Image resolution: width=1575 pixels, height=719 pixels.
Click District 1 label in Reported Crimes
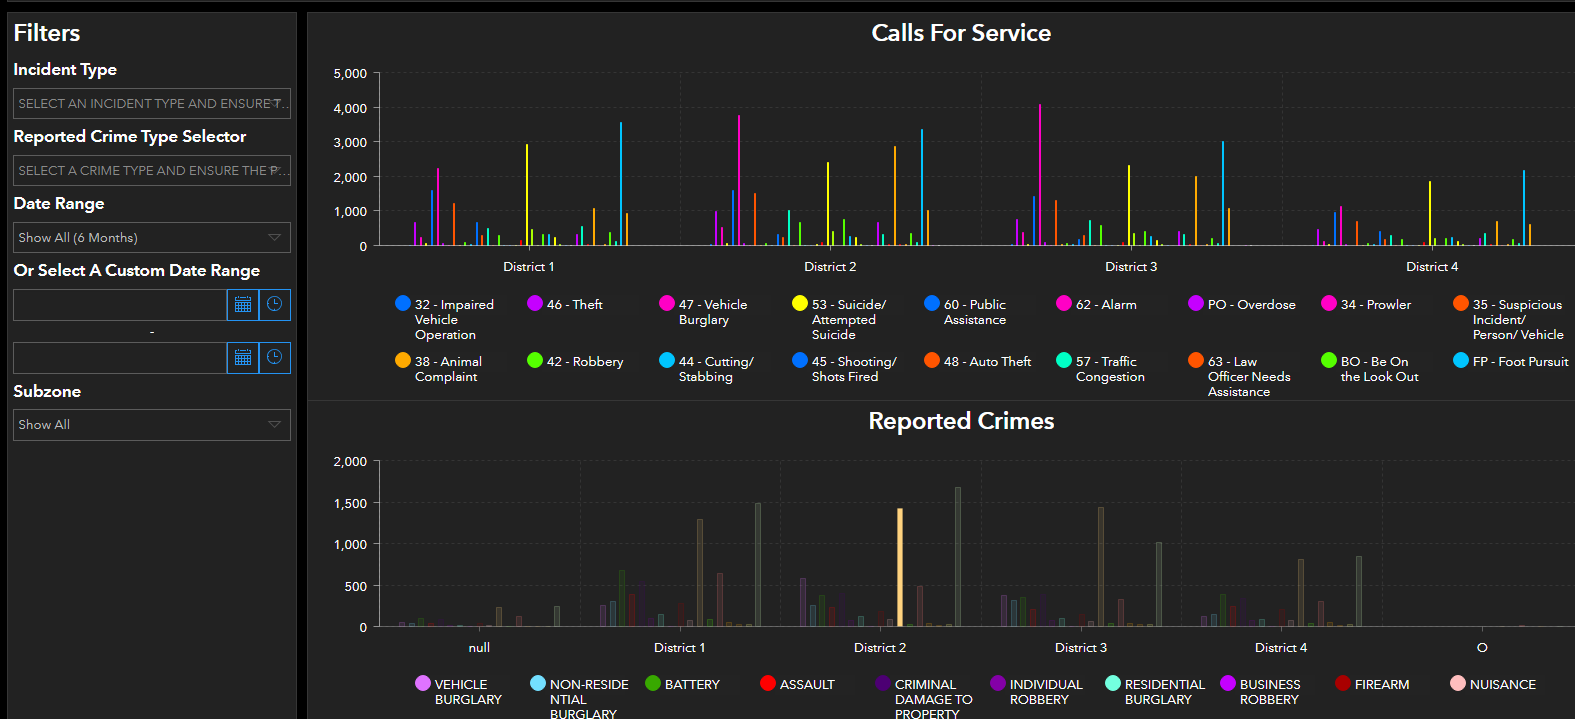point(679,647)
